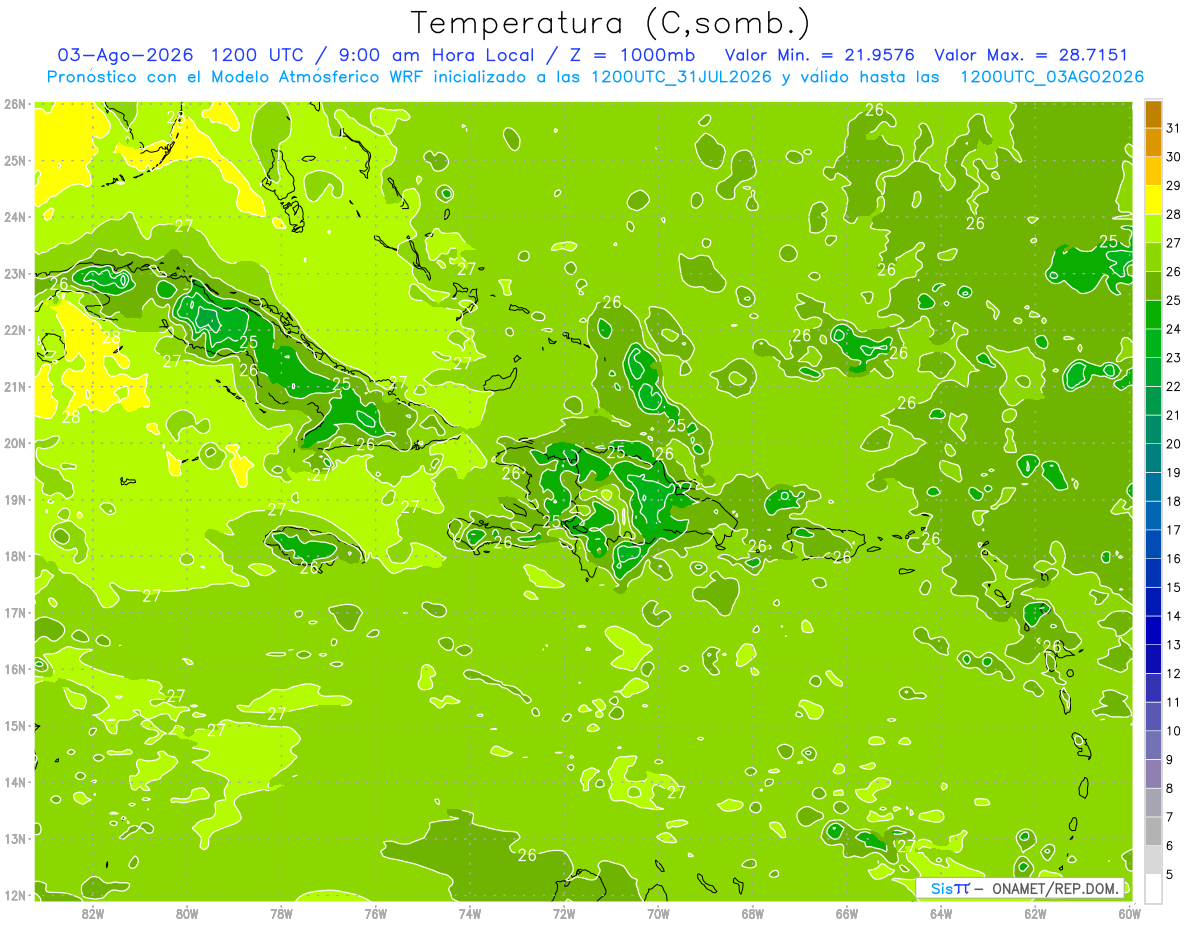Click the 18N latitude axis label

[15, 556]
